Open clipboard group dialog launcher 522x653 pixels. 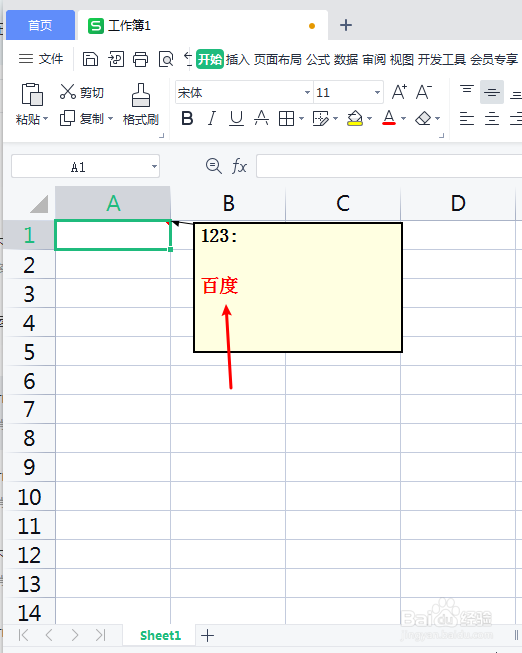pos(162,136)
